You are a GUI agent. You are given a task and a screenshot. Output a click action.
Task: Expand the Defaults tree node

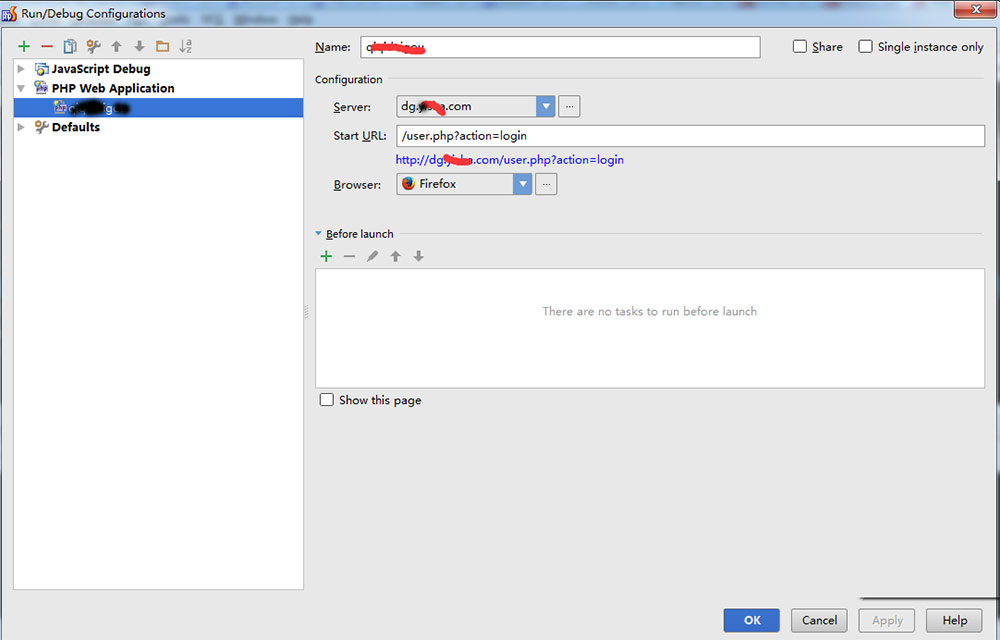[21, 127]
